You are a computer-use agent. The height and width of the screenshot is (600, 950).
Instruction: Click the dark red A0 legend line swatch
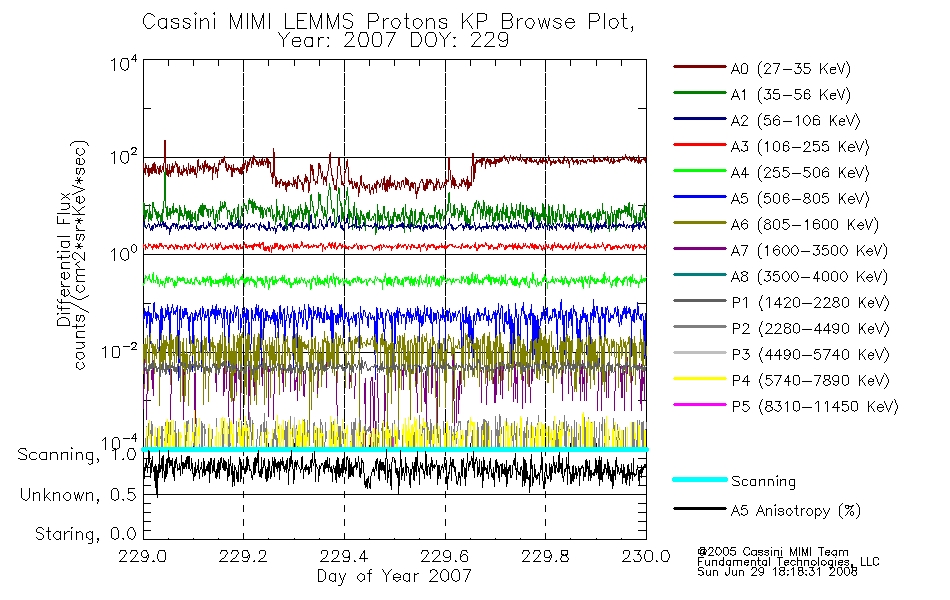click(x=699, y=67)
